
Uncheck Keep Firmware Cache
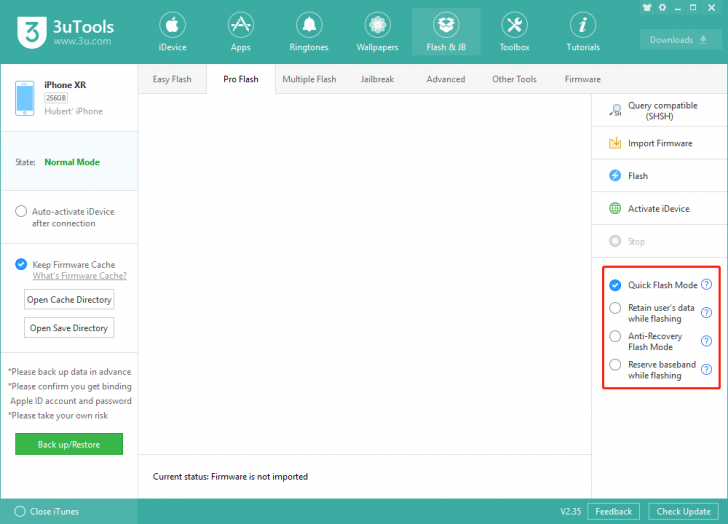point(21,265)
